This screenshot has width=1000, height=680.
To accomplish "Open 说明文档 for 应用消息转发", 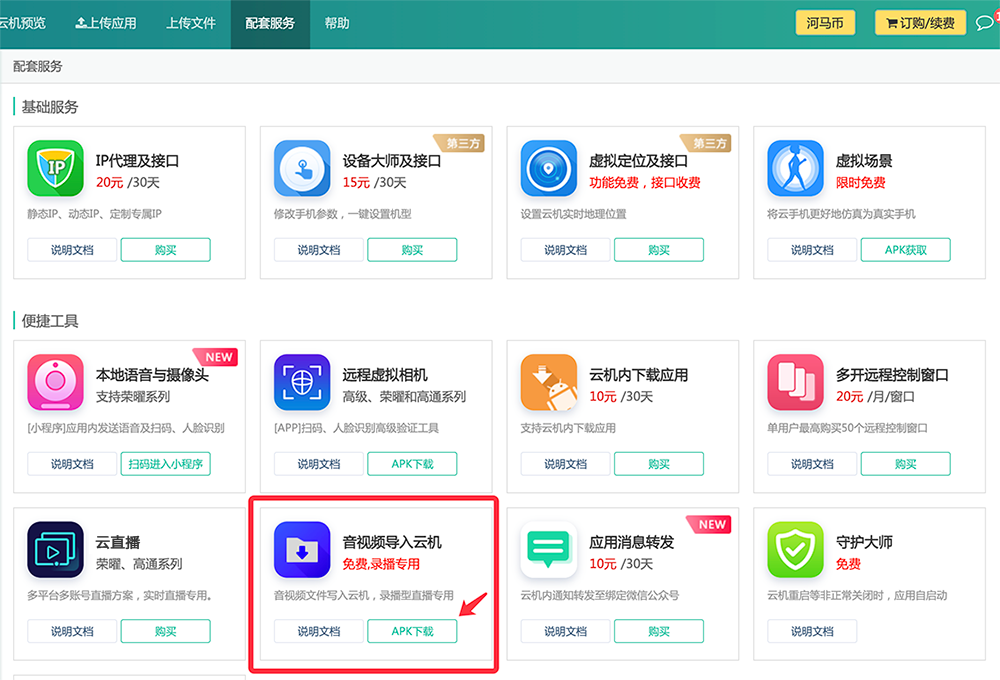I will click(565, 631).
